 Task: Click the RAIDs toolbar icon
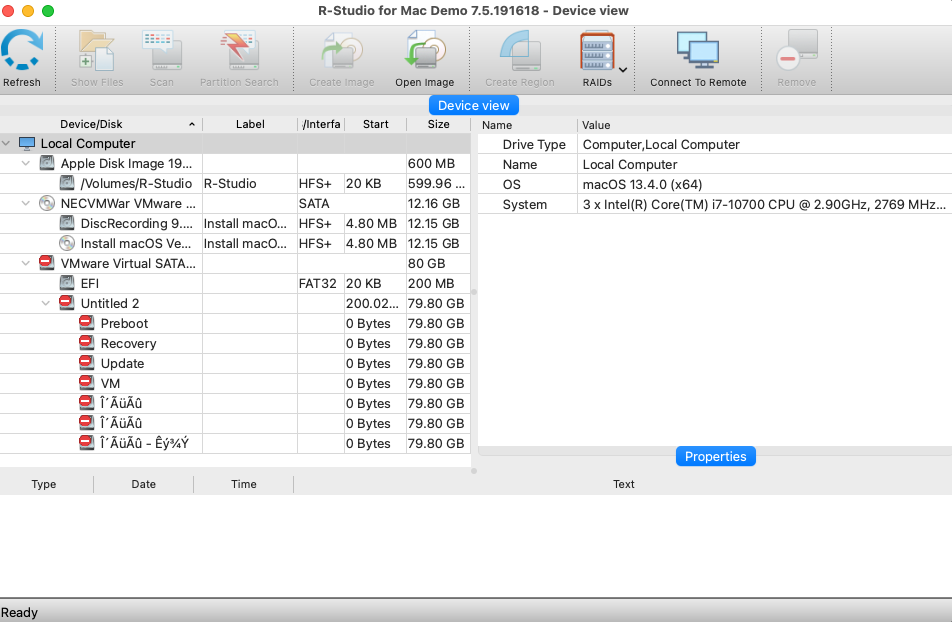597,50
